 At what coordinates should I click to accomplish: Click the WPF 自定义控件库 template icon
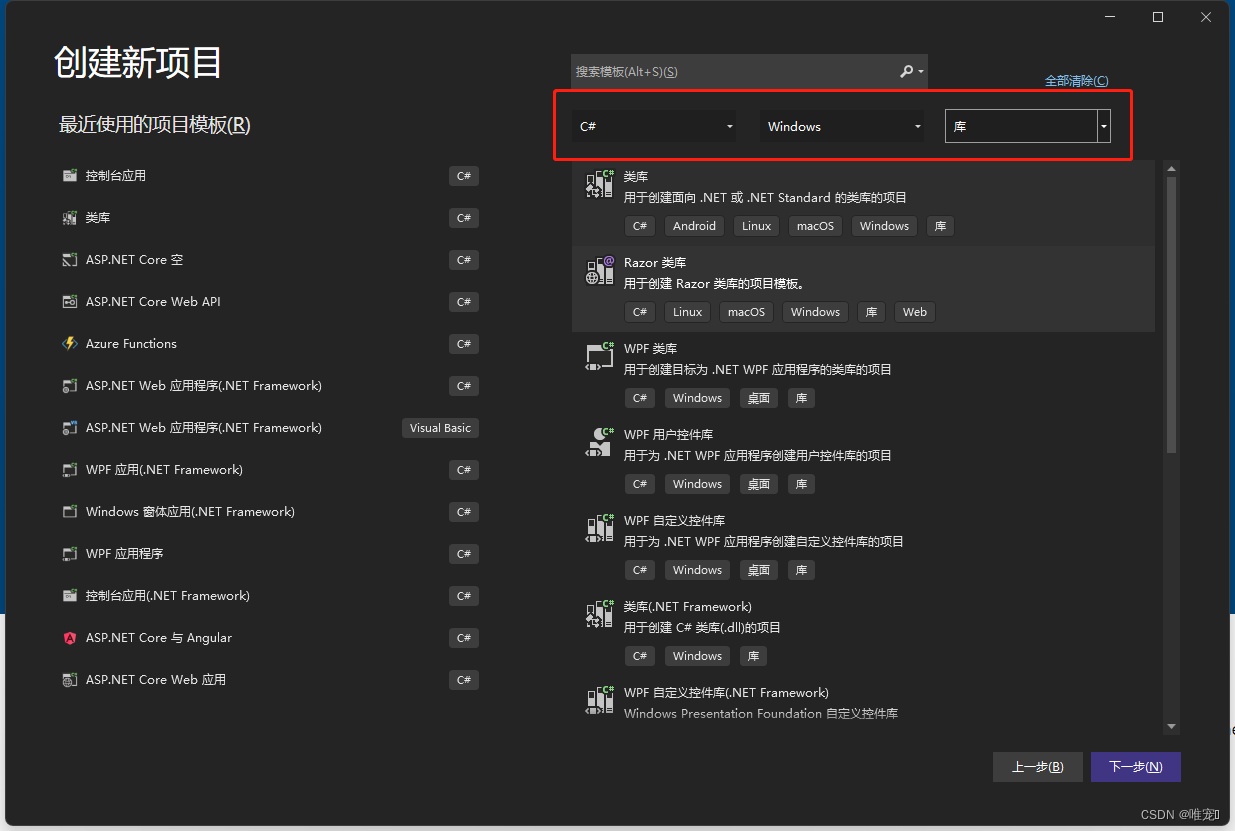coord(599,528)
